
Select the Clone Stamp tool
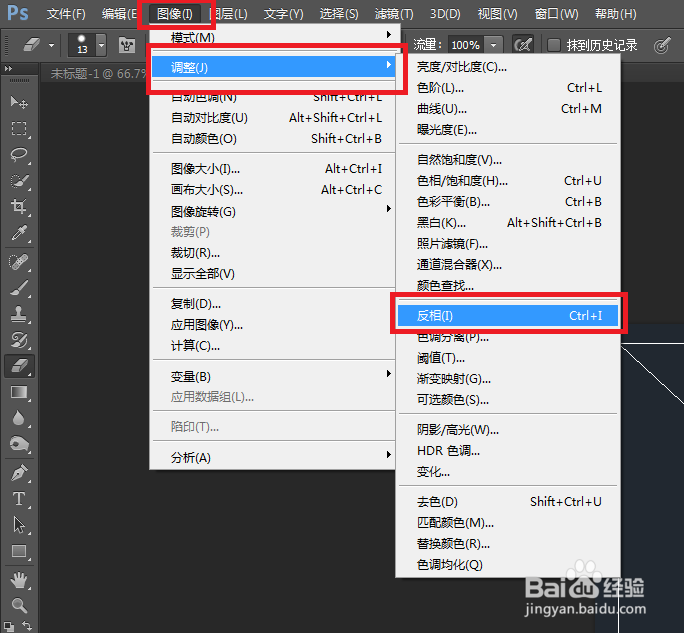19,314
